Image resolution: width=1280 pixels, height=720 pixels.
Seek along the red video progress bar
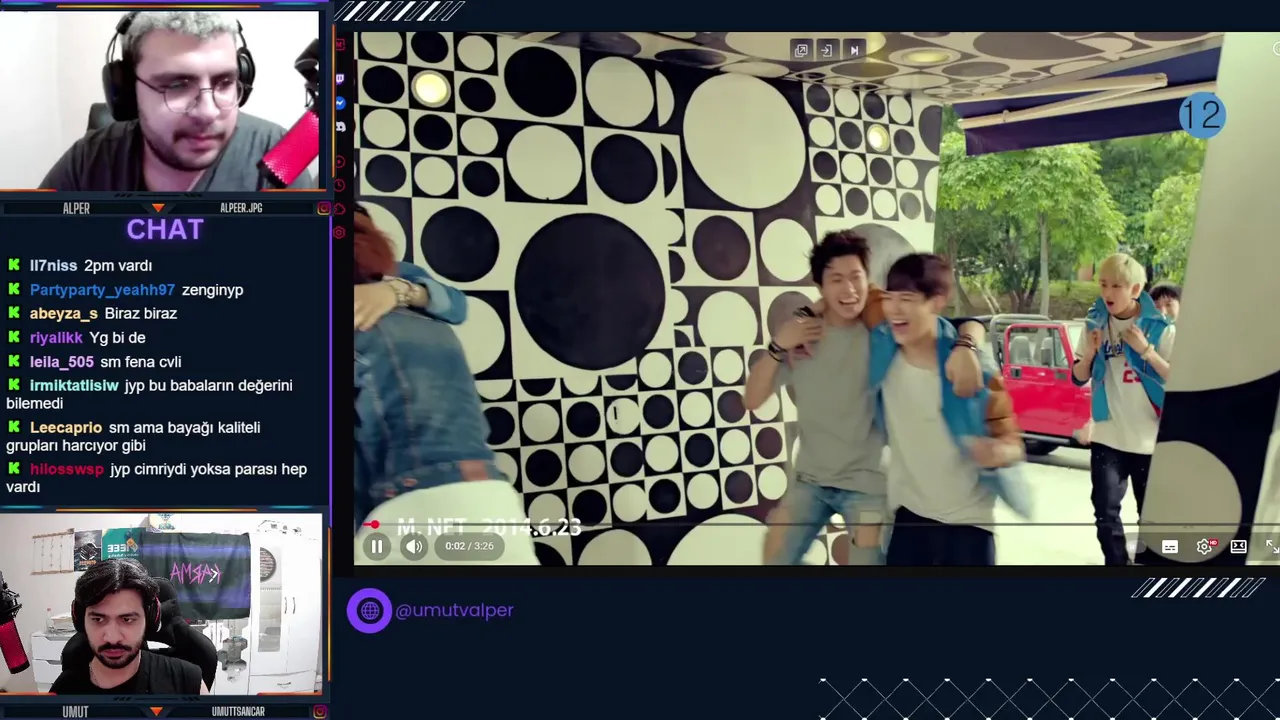coord(817,524)
